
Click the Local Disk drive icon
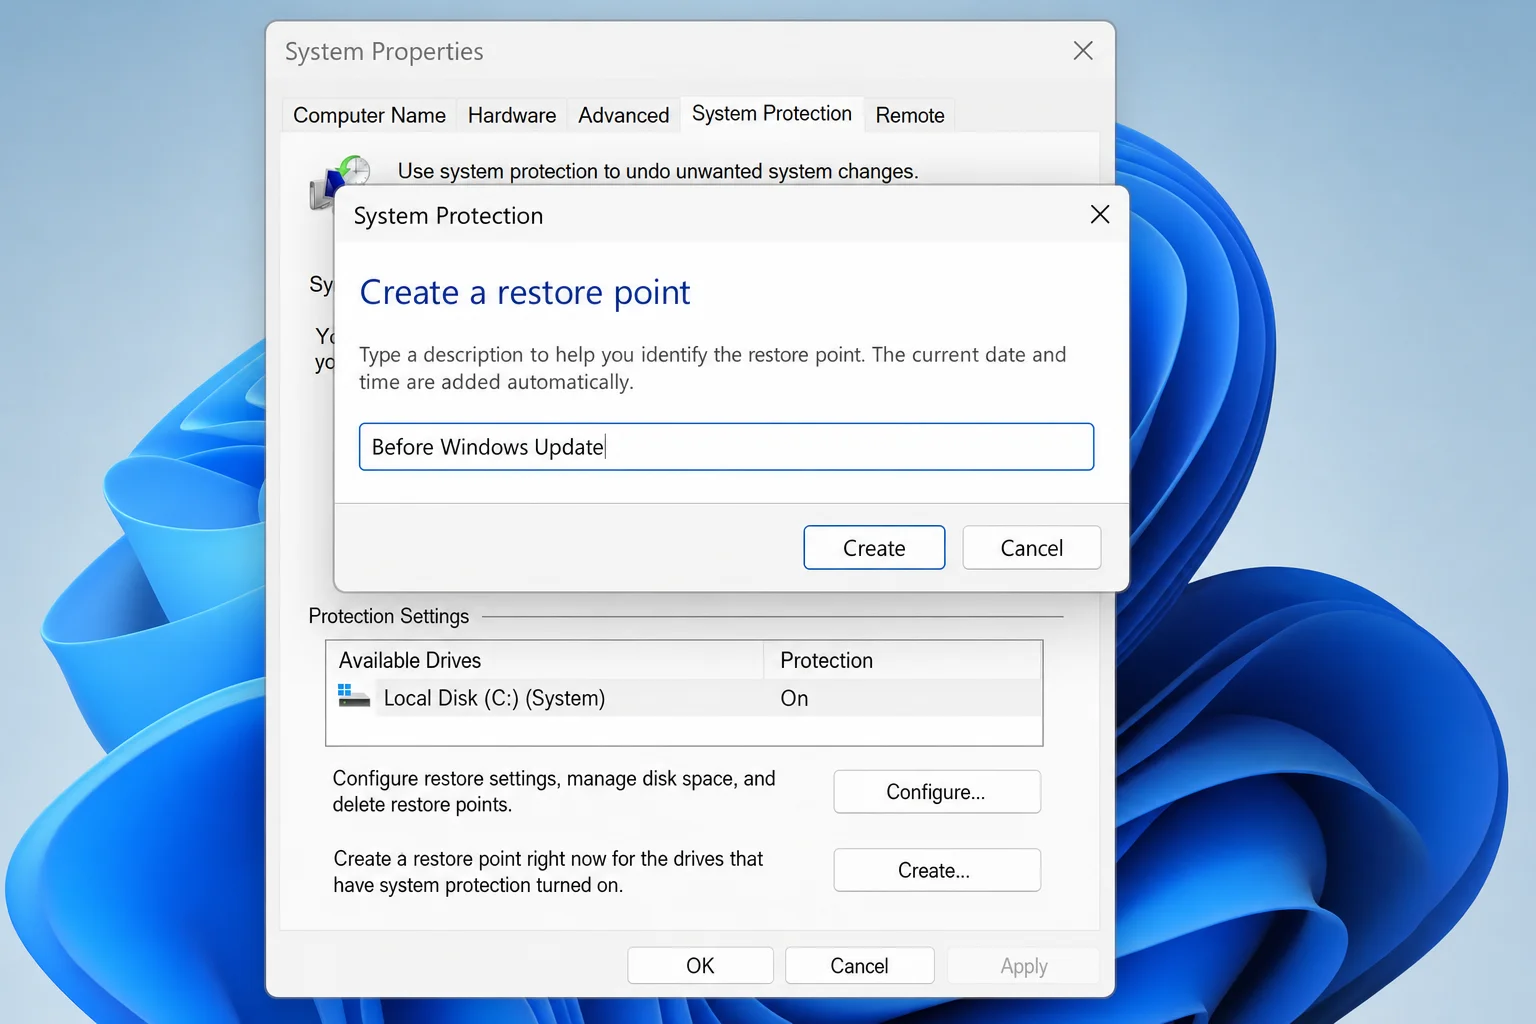[x=354, y=696]
